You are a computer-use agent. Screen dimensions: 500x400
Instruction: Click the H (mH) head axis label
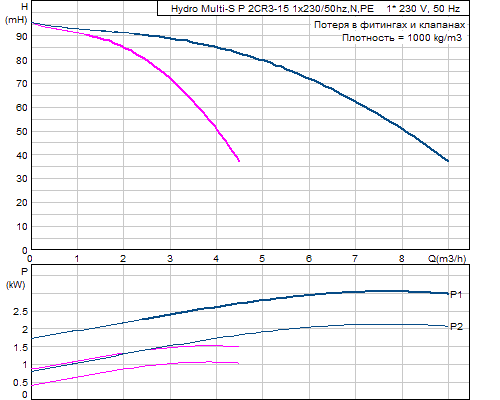pos(16,13)
